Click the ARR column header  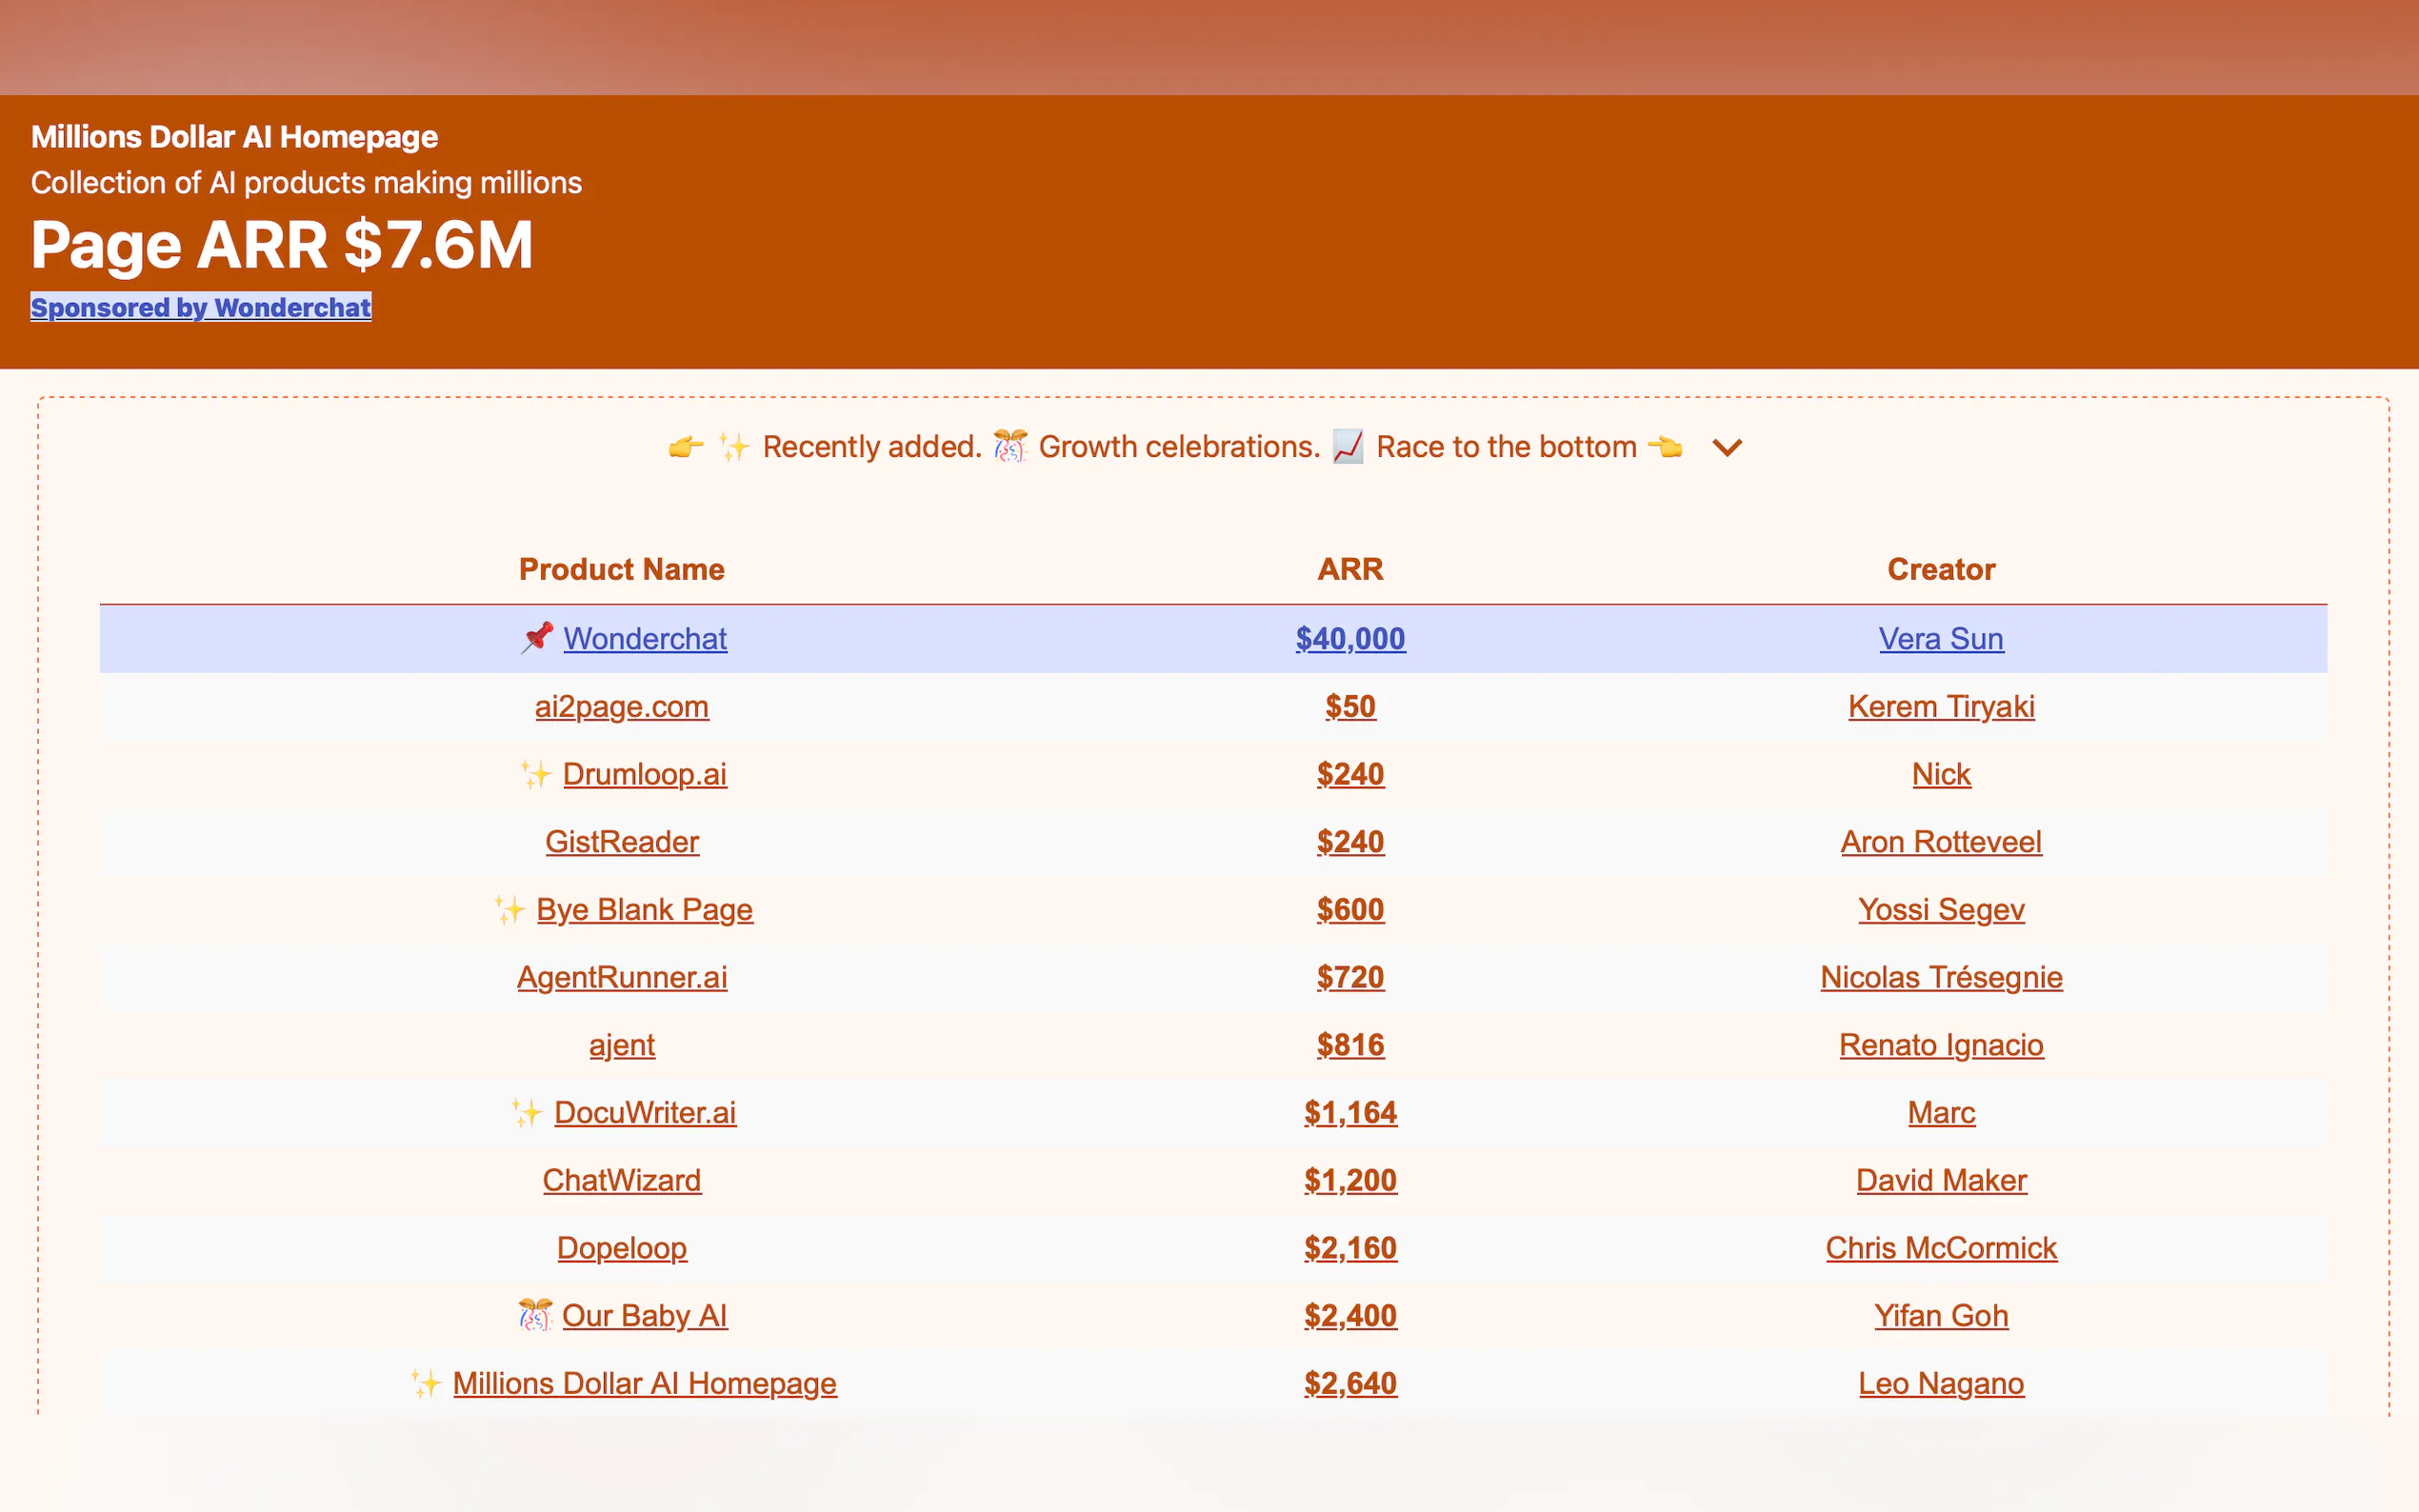(1350, 569)
